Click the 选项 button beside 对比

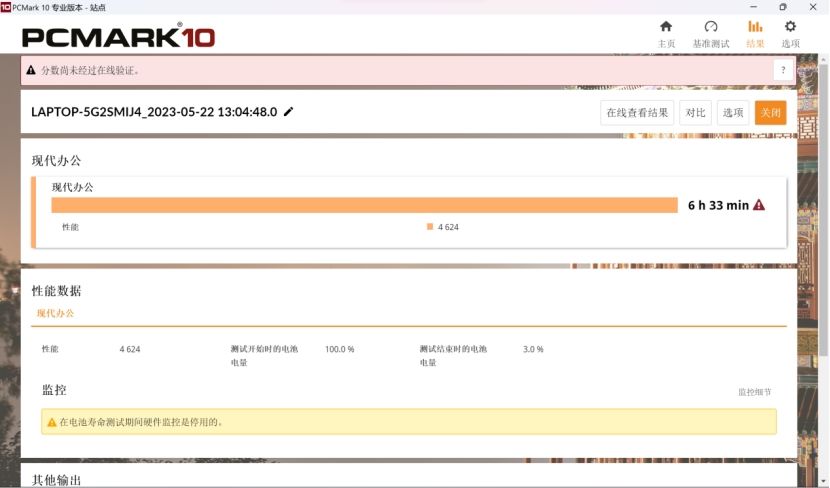point(733,113)
